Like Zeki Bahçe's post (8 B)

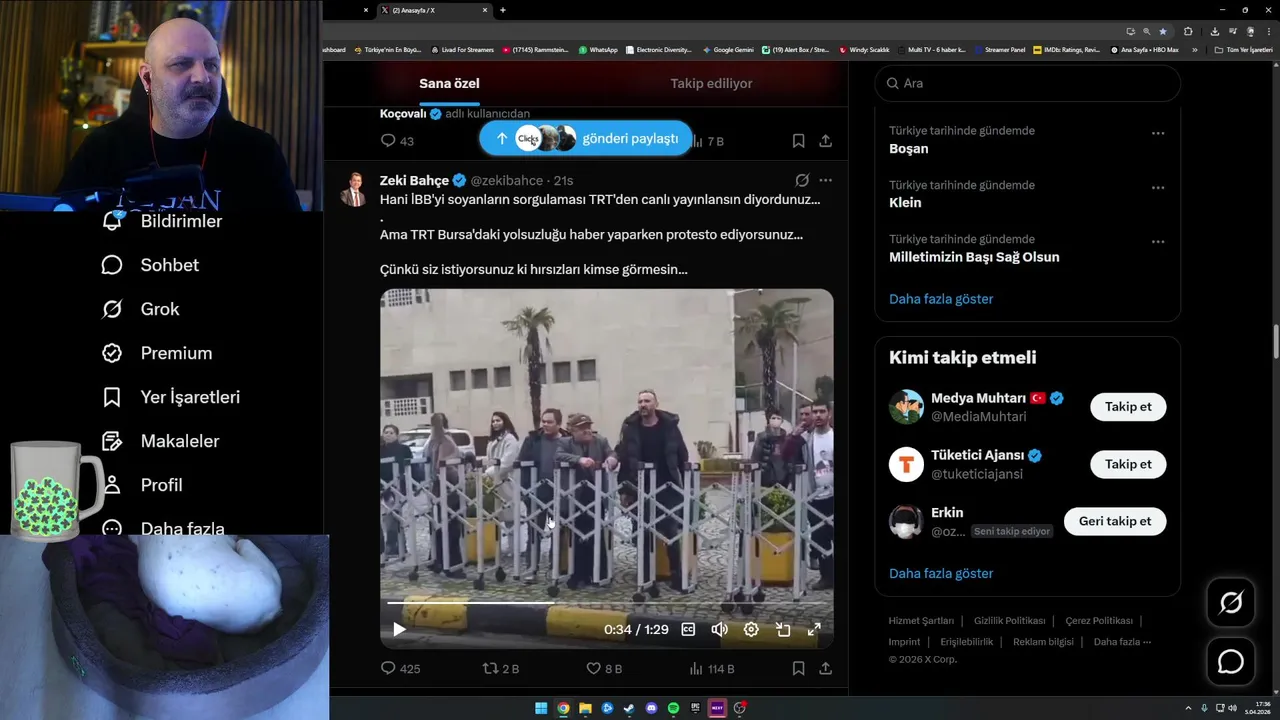pyautogui.click(x=604, y=668)
